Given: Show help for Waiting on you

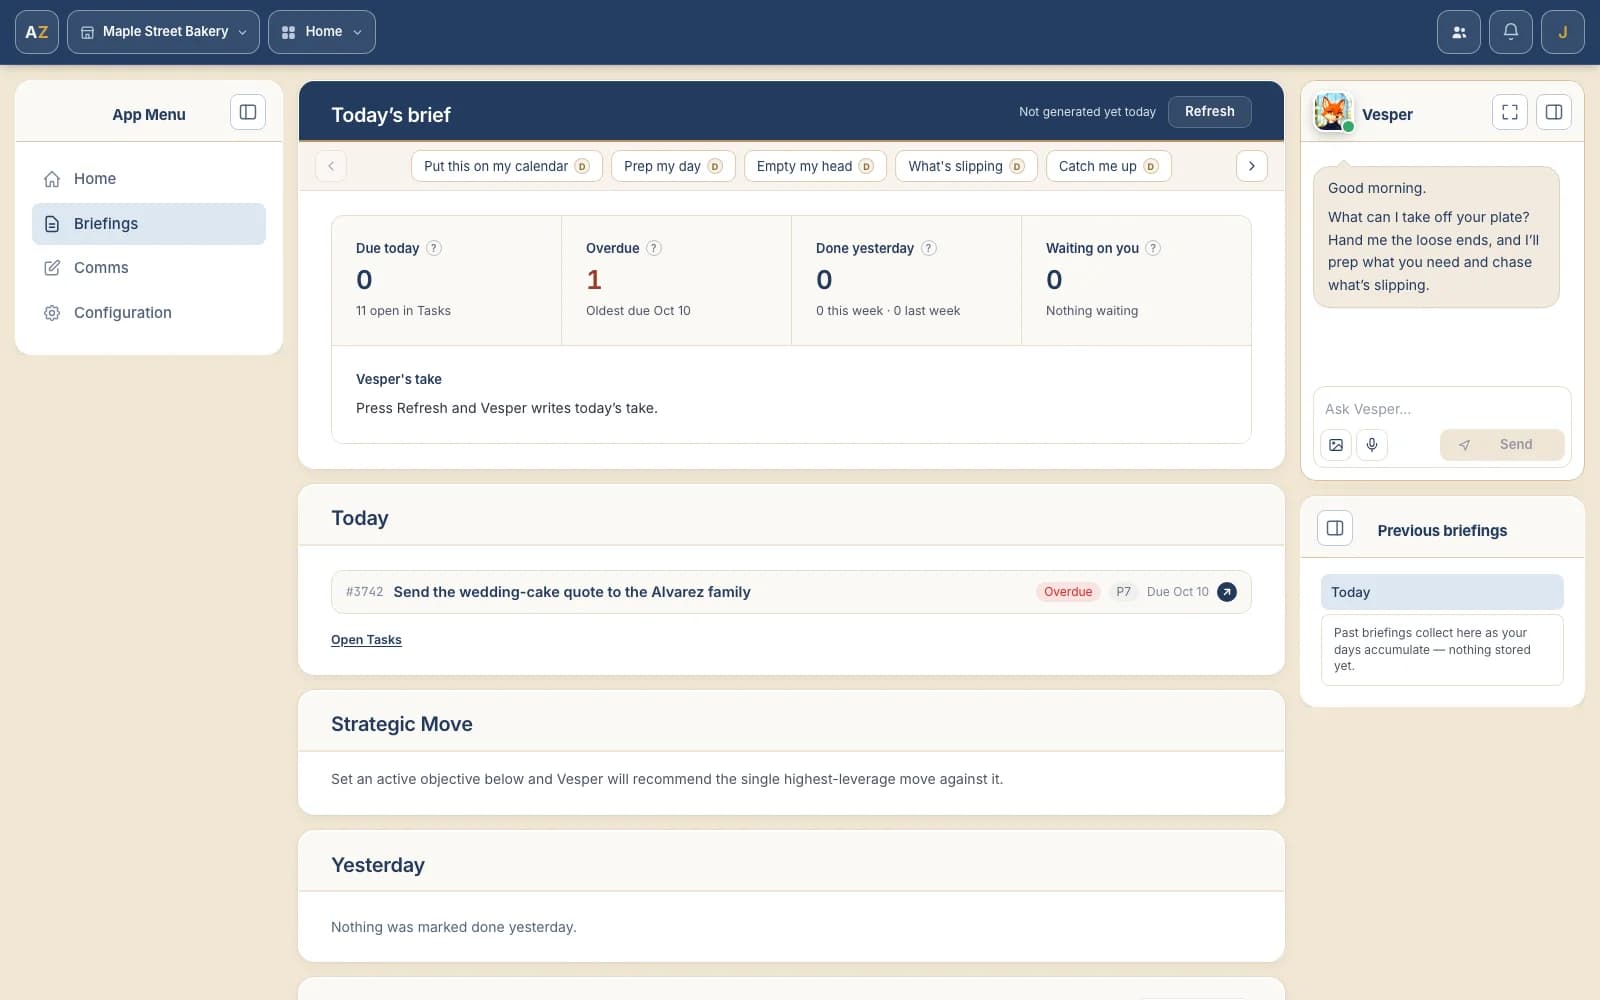Looking at the screenshot, I should (1153, 248).
